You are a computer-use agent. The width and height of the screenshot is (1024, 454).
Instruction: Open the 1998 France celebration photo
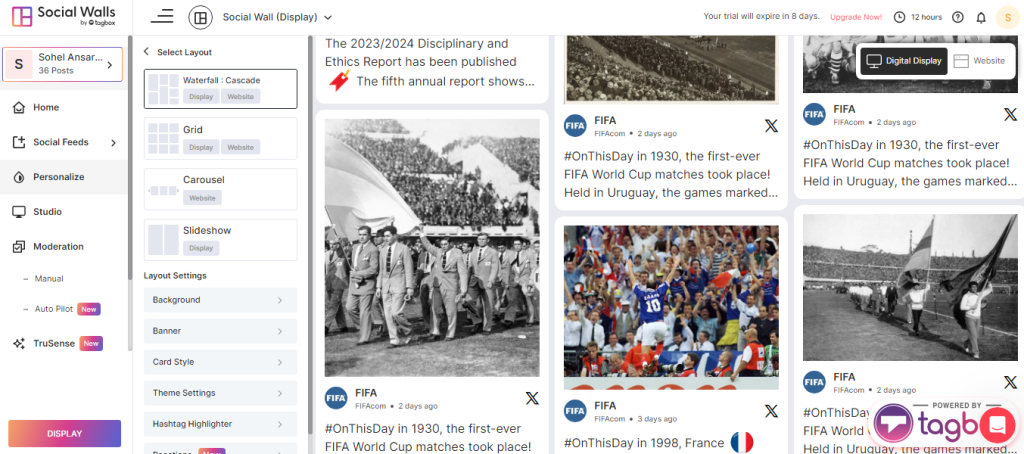point(671,308)
